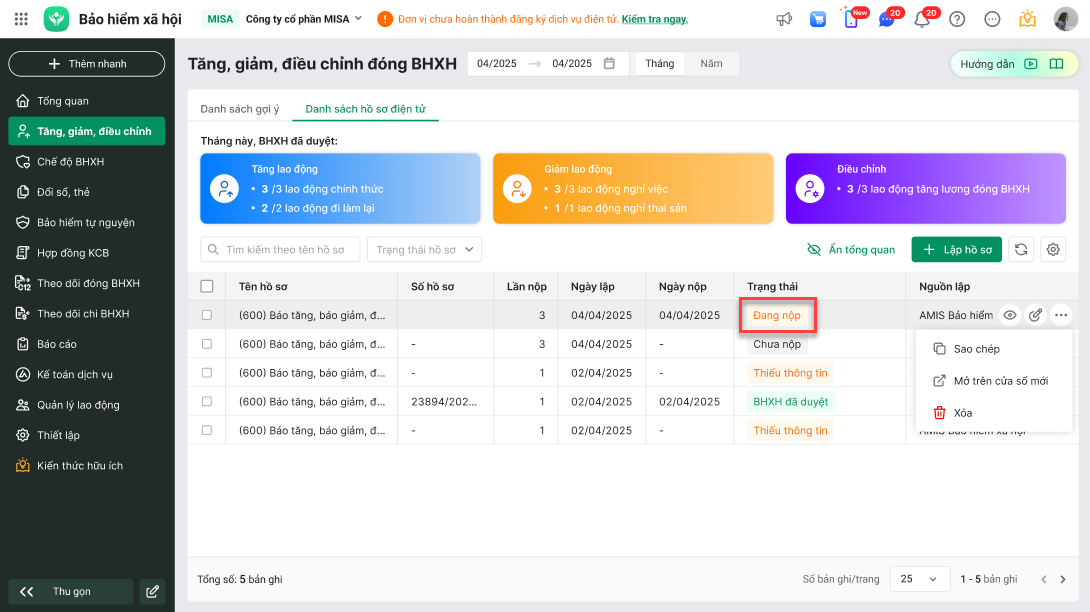Screen dimensions: 1090x612
Task: Open Quản lý lao động in sidebar
Action: click(x=87, y=405)
